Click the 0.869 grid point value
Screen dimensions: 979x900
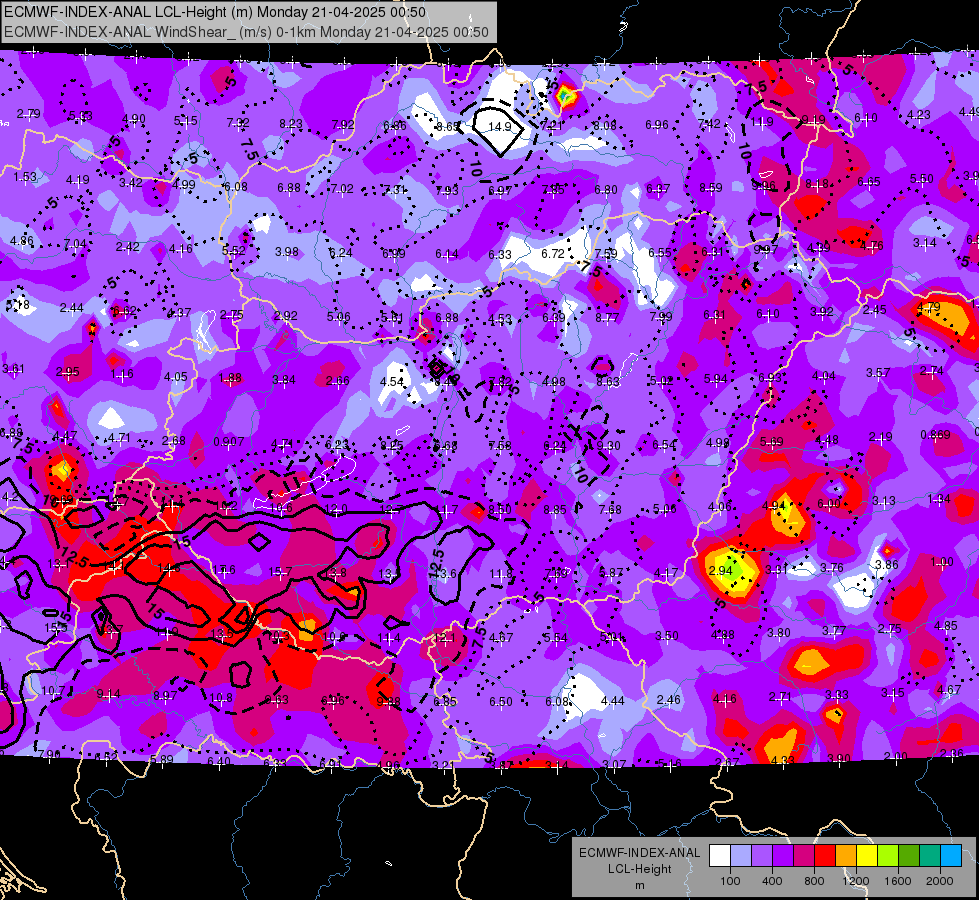935,435
